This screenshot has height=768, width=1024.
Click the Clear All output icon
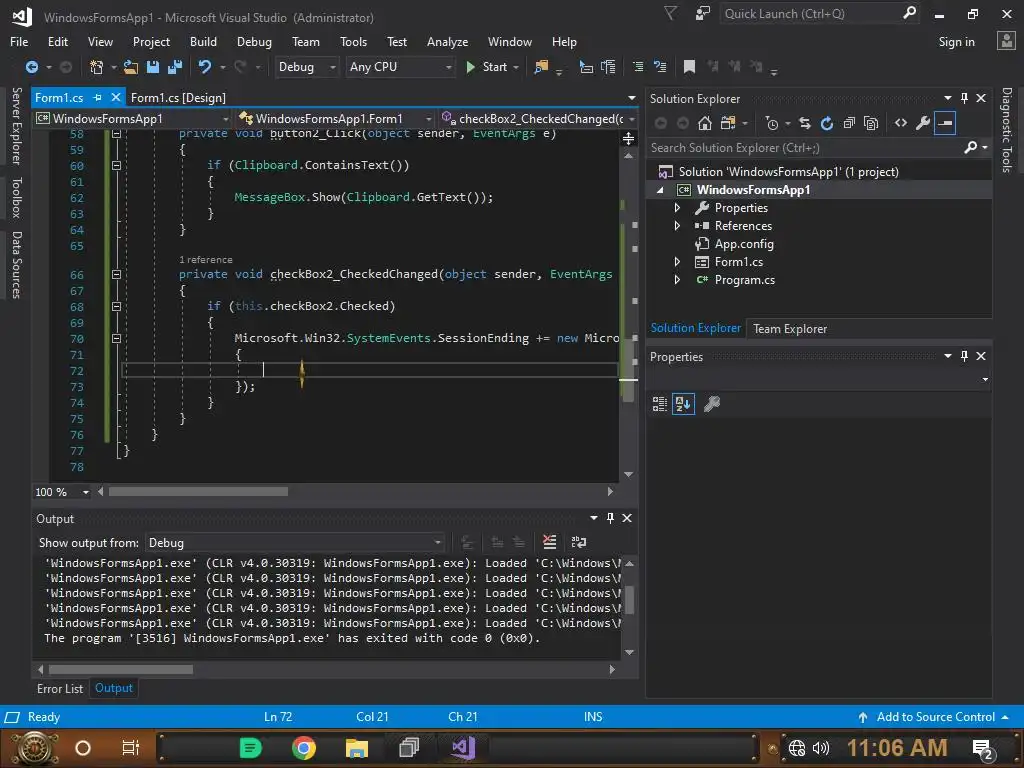(x=550, y=542)
